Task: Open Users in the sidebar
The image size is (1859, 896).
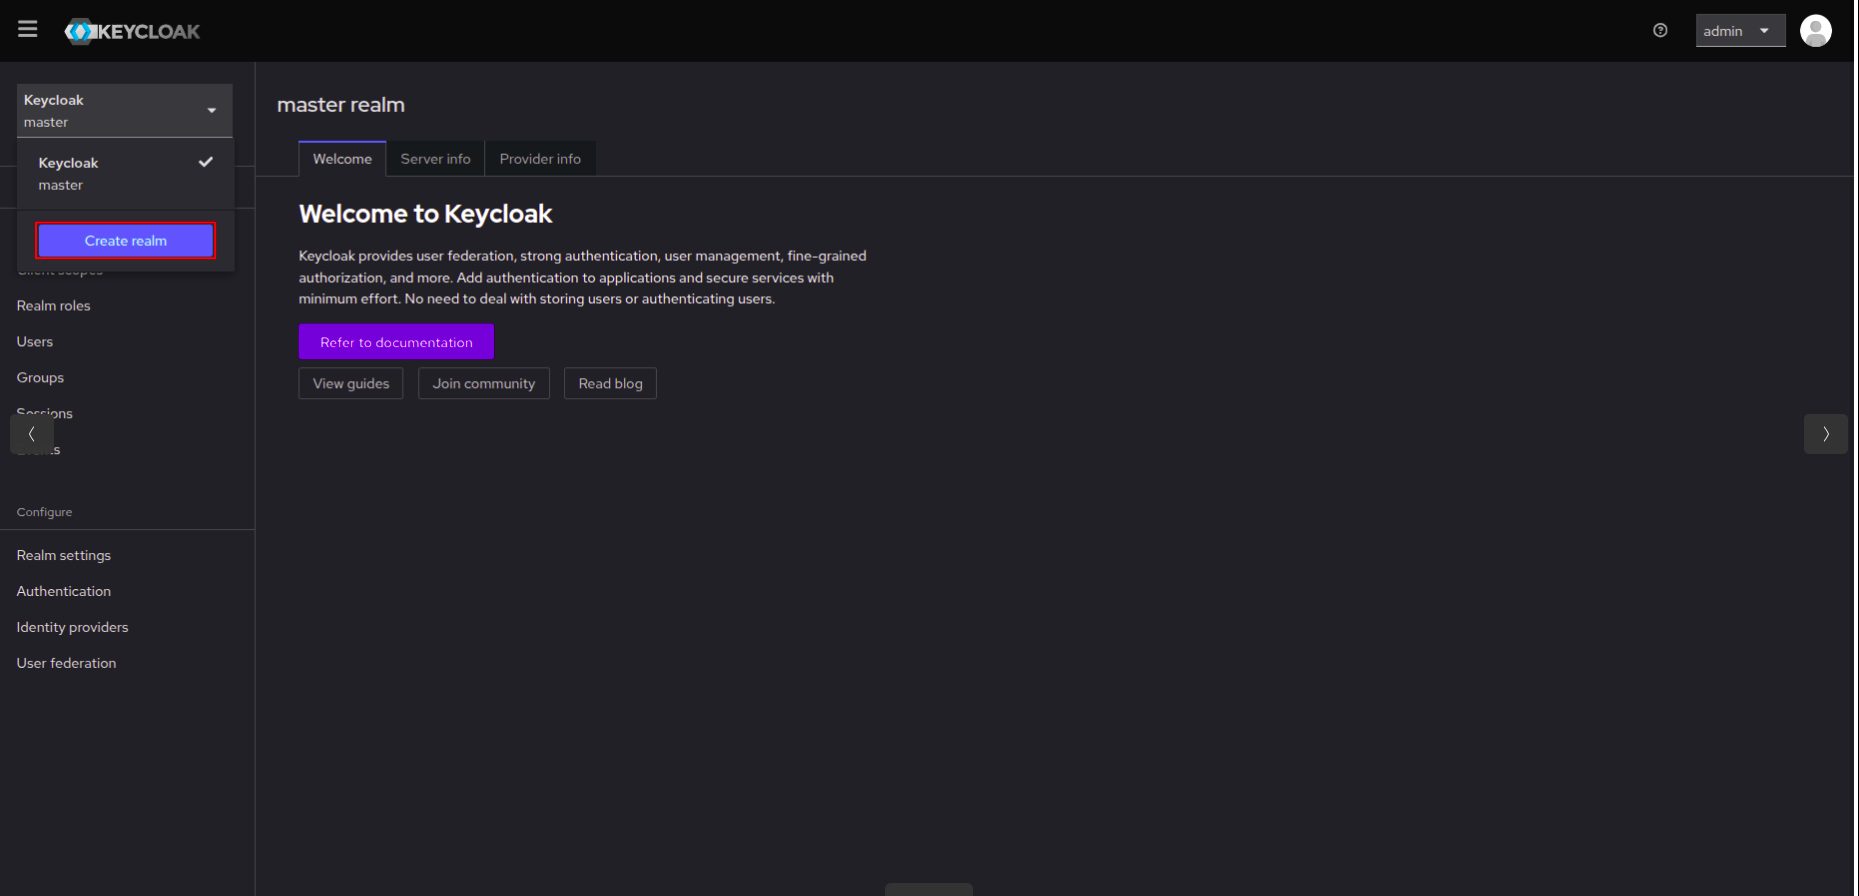Action: pyautogui.click(x=35, y=342)
